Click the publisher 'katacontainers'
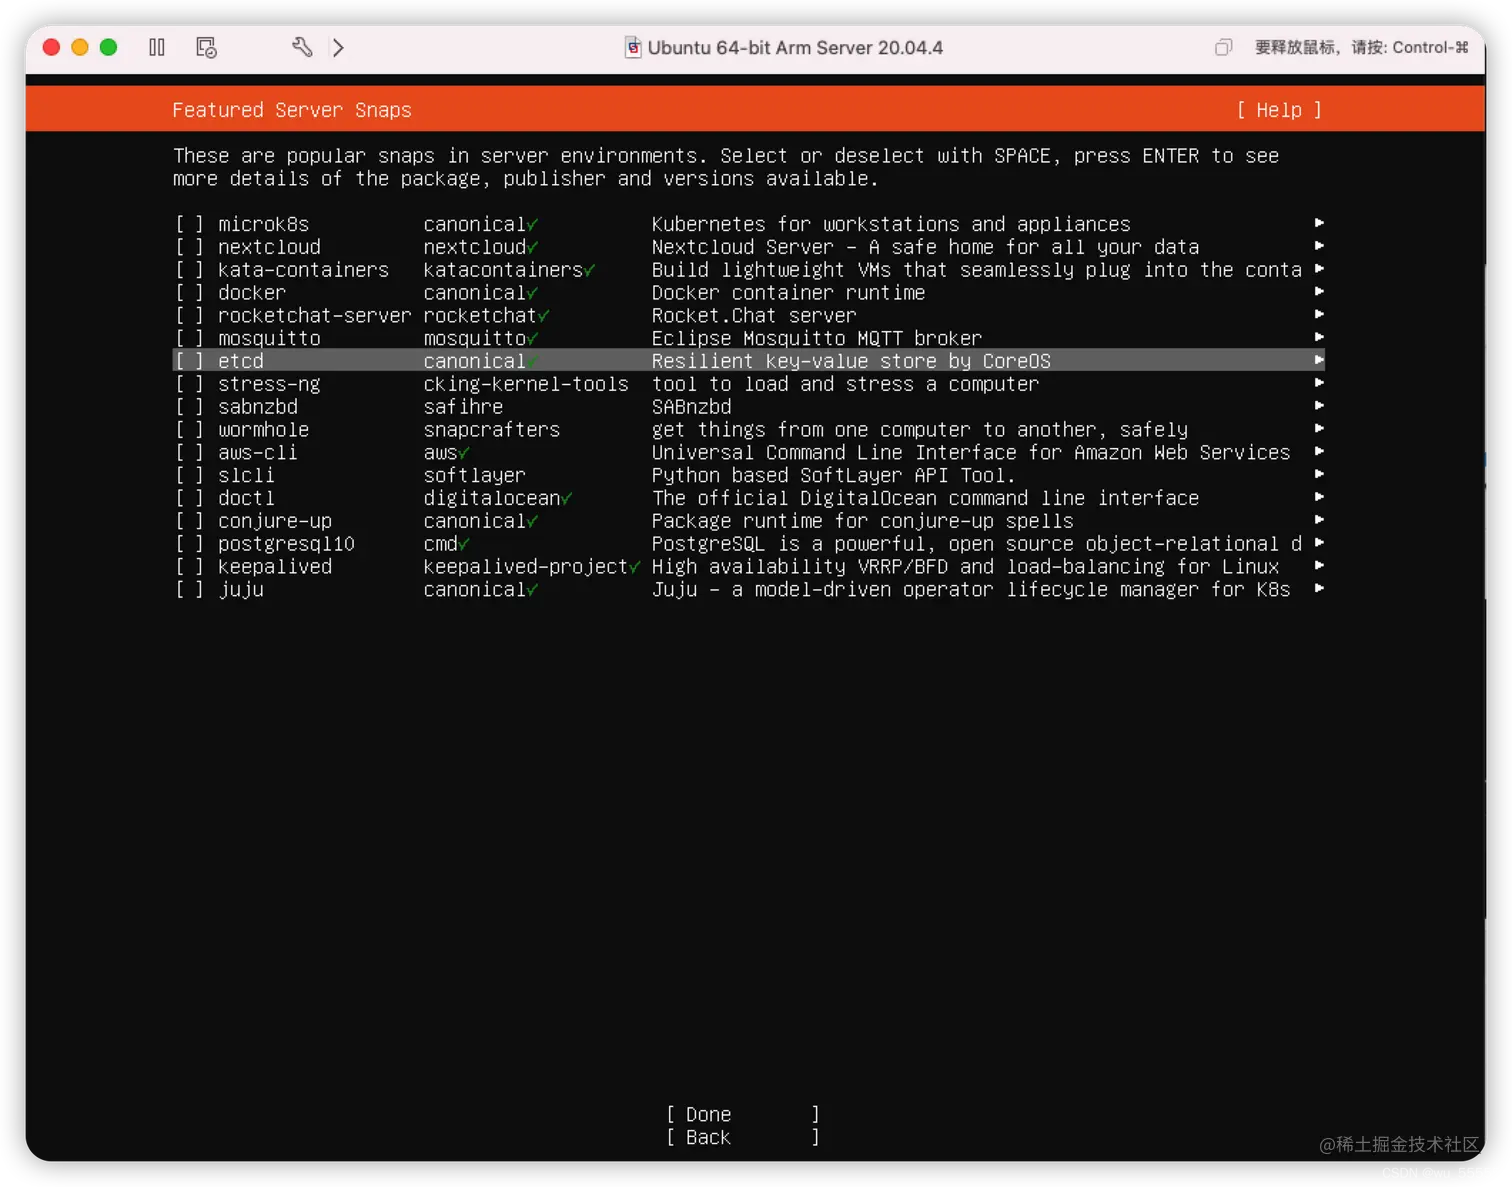This screenshot has height=1187, width=1512. (x=503, y=270)
